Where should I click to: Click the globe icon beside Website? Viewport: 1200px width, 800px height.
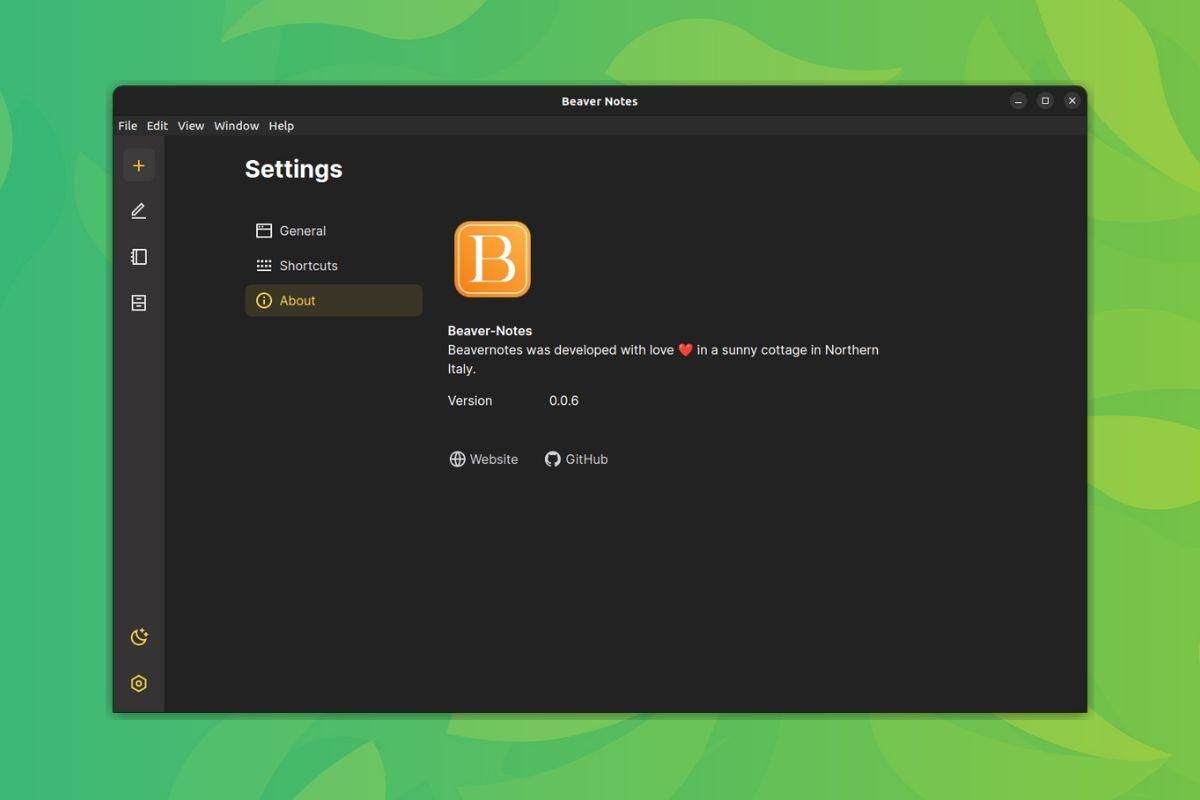coord(457,459)
